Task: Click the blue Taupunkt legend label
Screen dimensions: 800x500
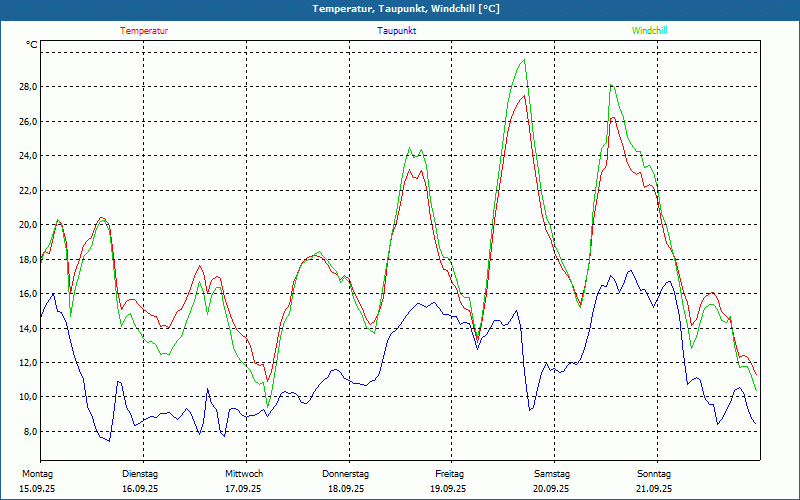Action: pos(396,31)
